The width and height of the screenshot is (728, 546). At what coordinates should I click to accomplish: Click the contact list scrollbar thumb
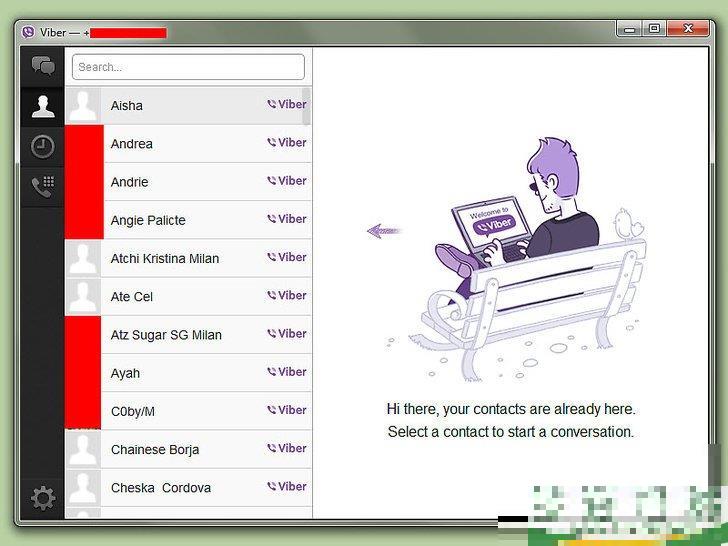pos(306,106)
